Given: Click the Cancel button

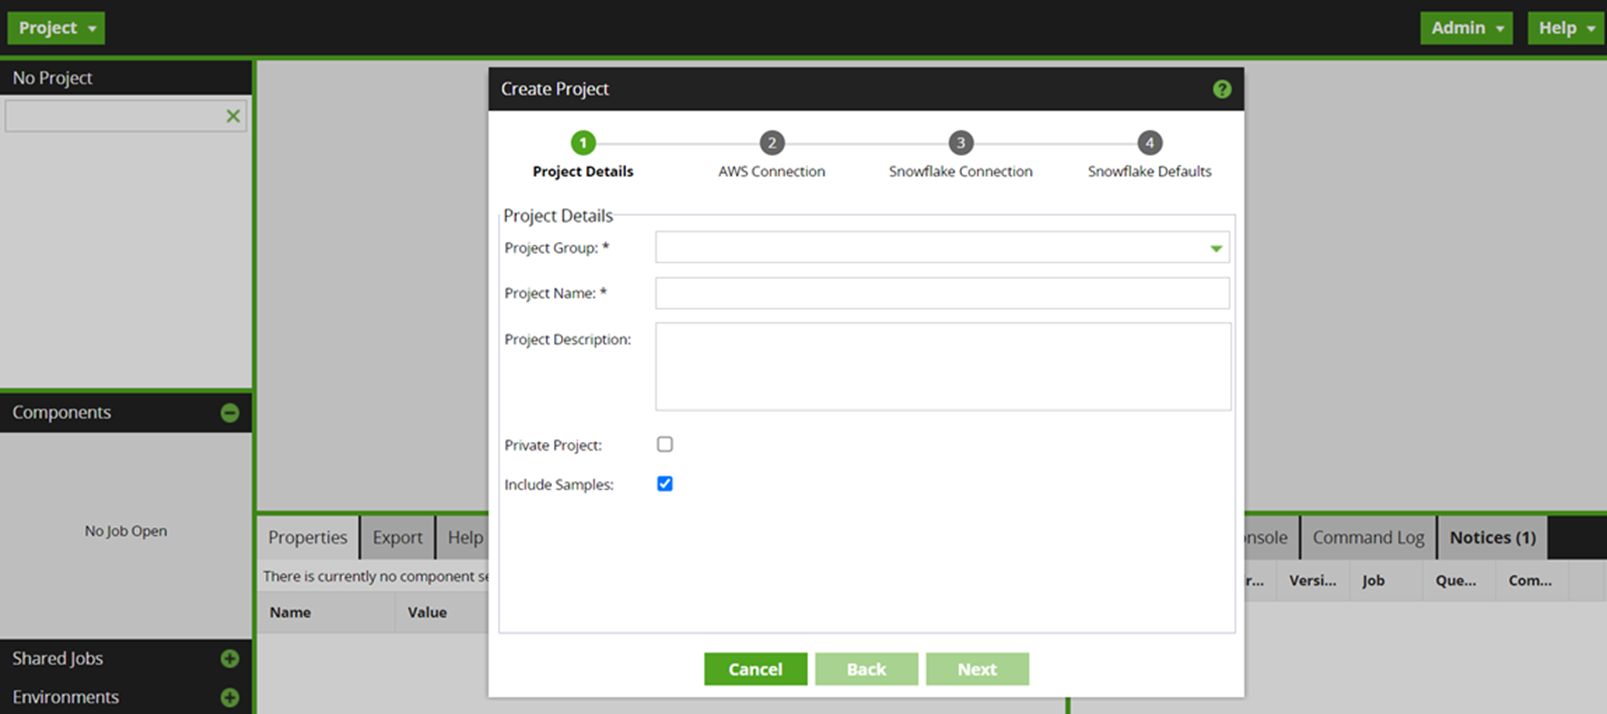Looking at the screenshot, I should pyautogui.click(x=755, y=669).
